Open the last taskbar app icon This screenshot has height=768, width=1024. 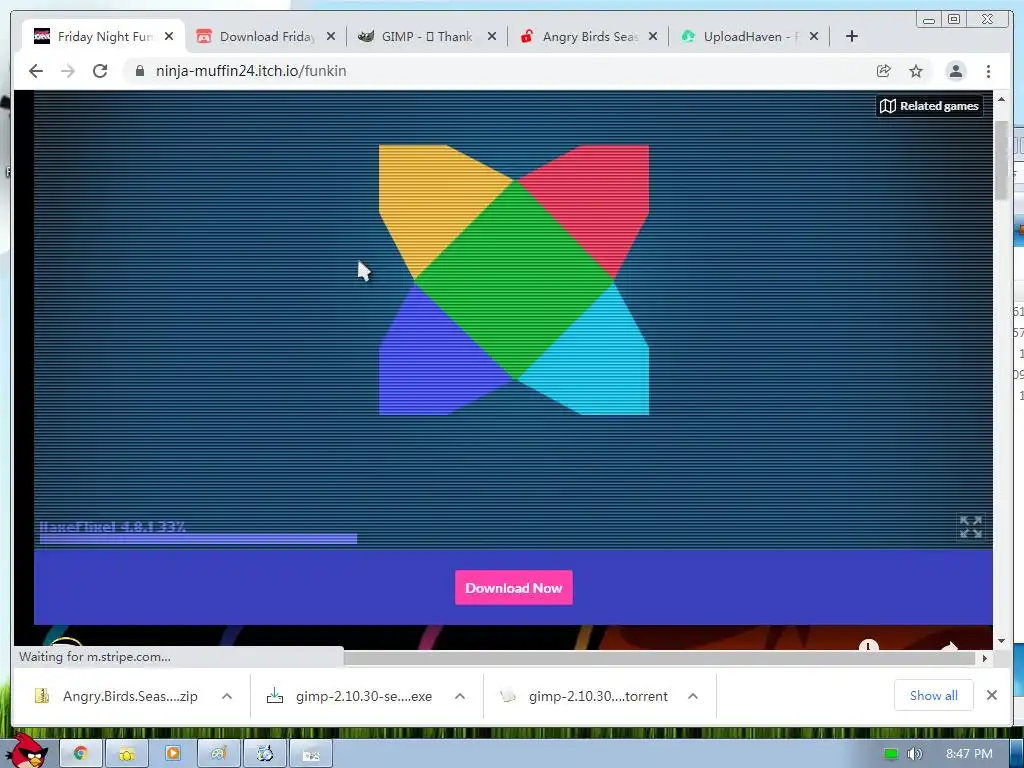311,754
